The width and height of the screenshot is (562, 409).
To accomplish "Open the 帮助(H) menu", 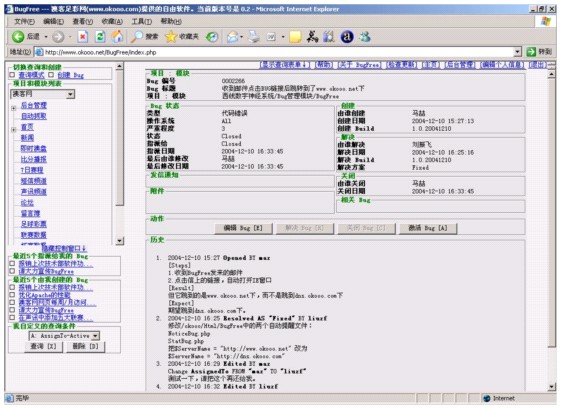I will 171,22.
